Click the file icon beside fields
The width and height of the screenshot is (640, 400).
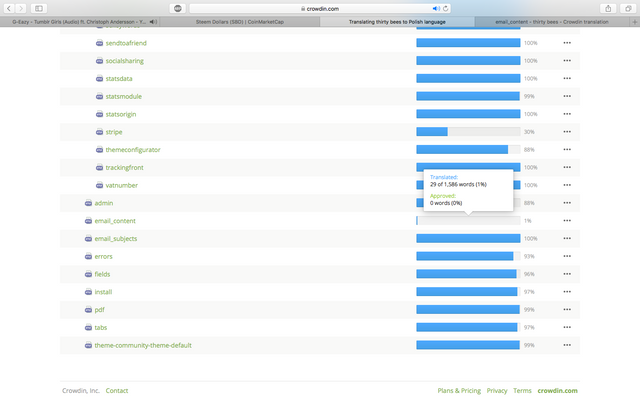point(88,274)
